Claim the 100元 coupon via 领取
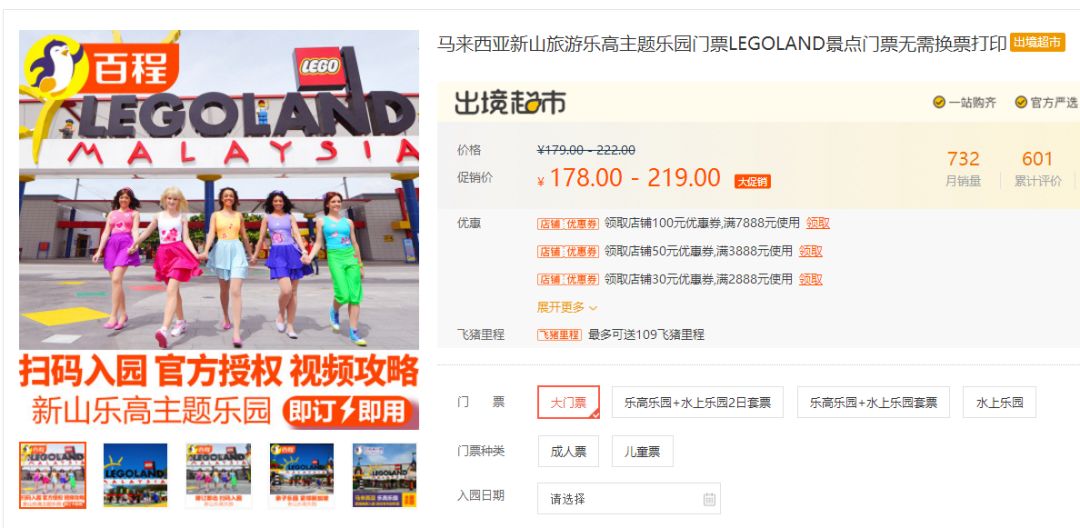 [818, 223]
